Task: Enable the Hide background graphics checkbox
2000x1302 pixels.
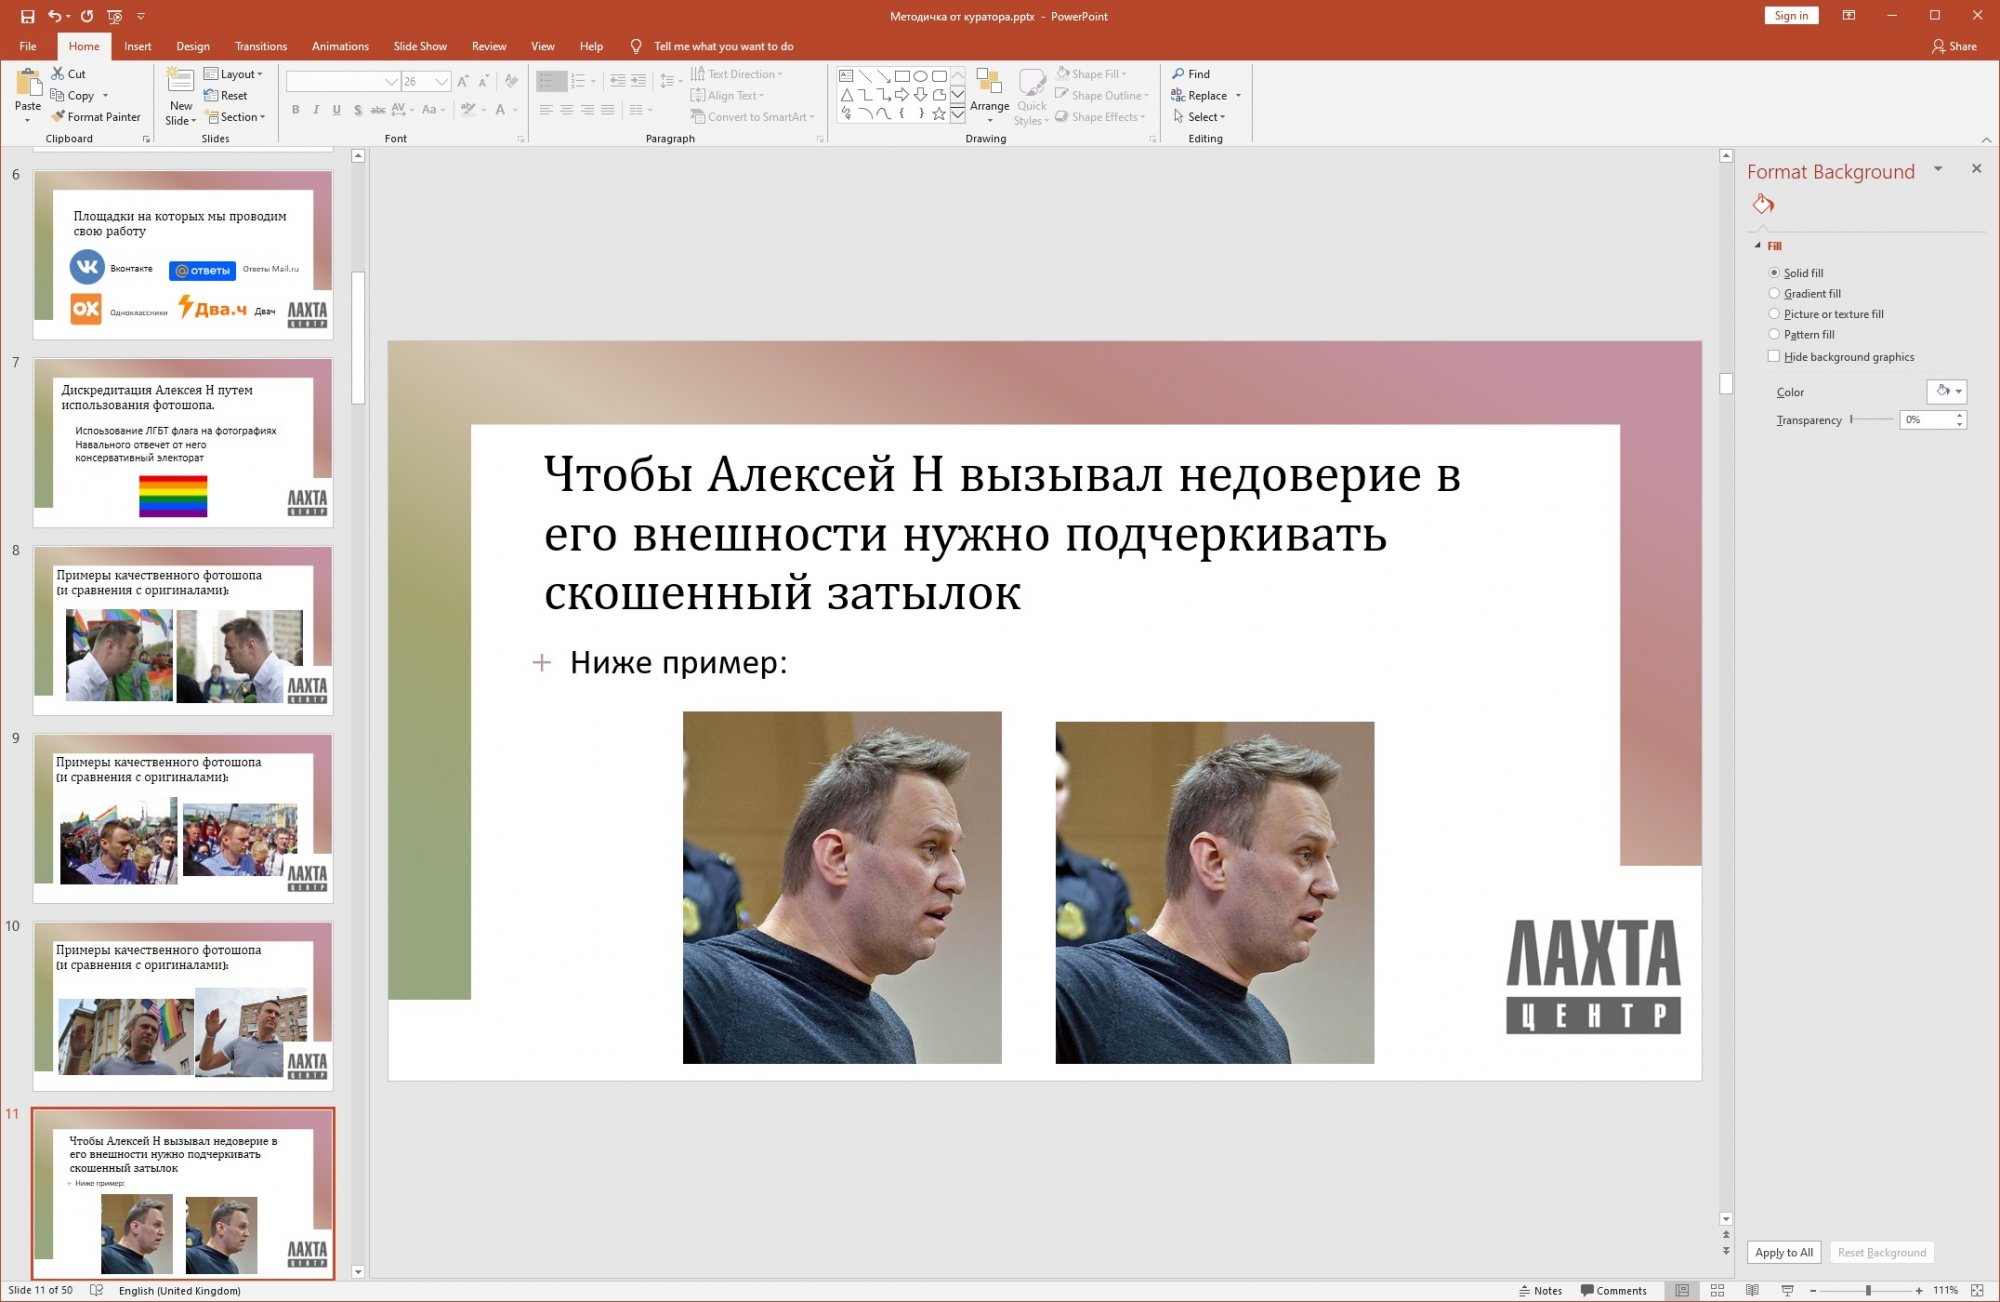Action: [1775, 356]
